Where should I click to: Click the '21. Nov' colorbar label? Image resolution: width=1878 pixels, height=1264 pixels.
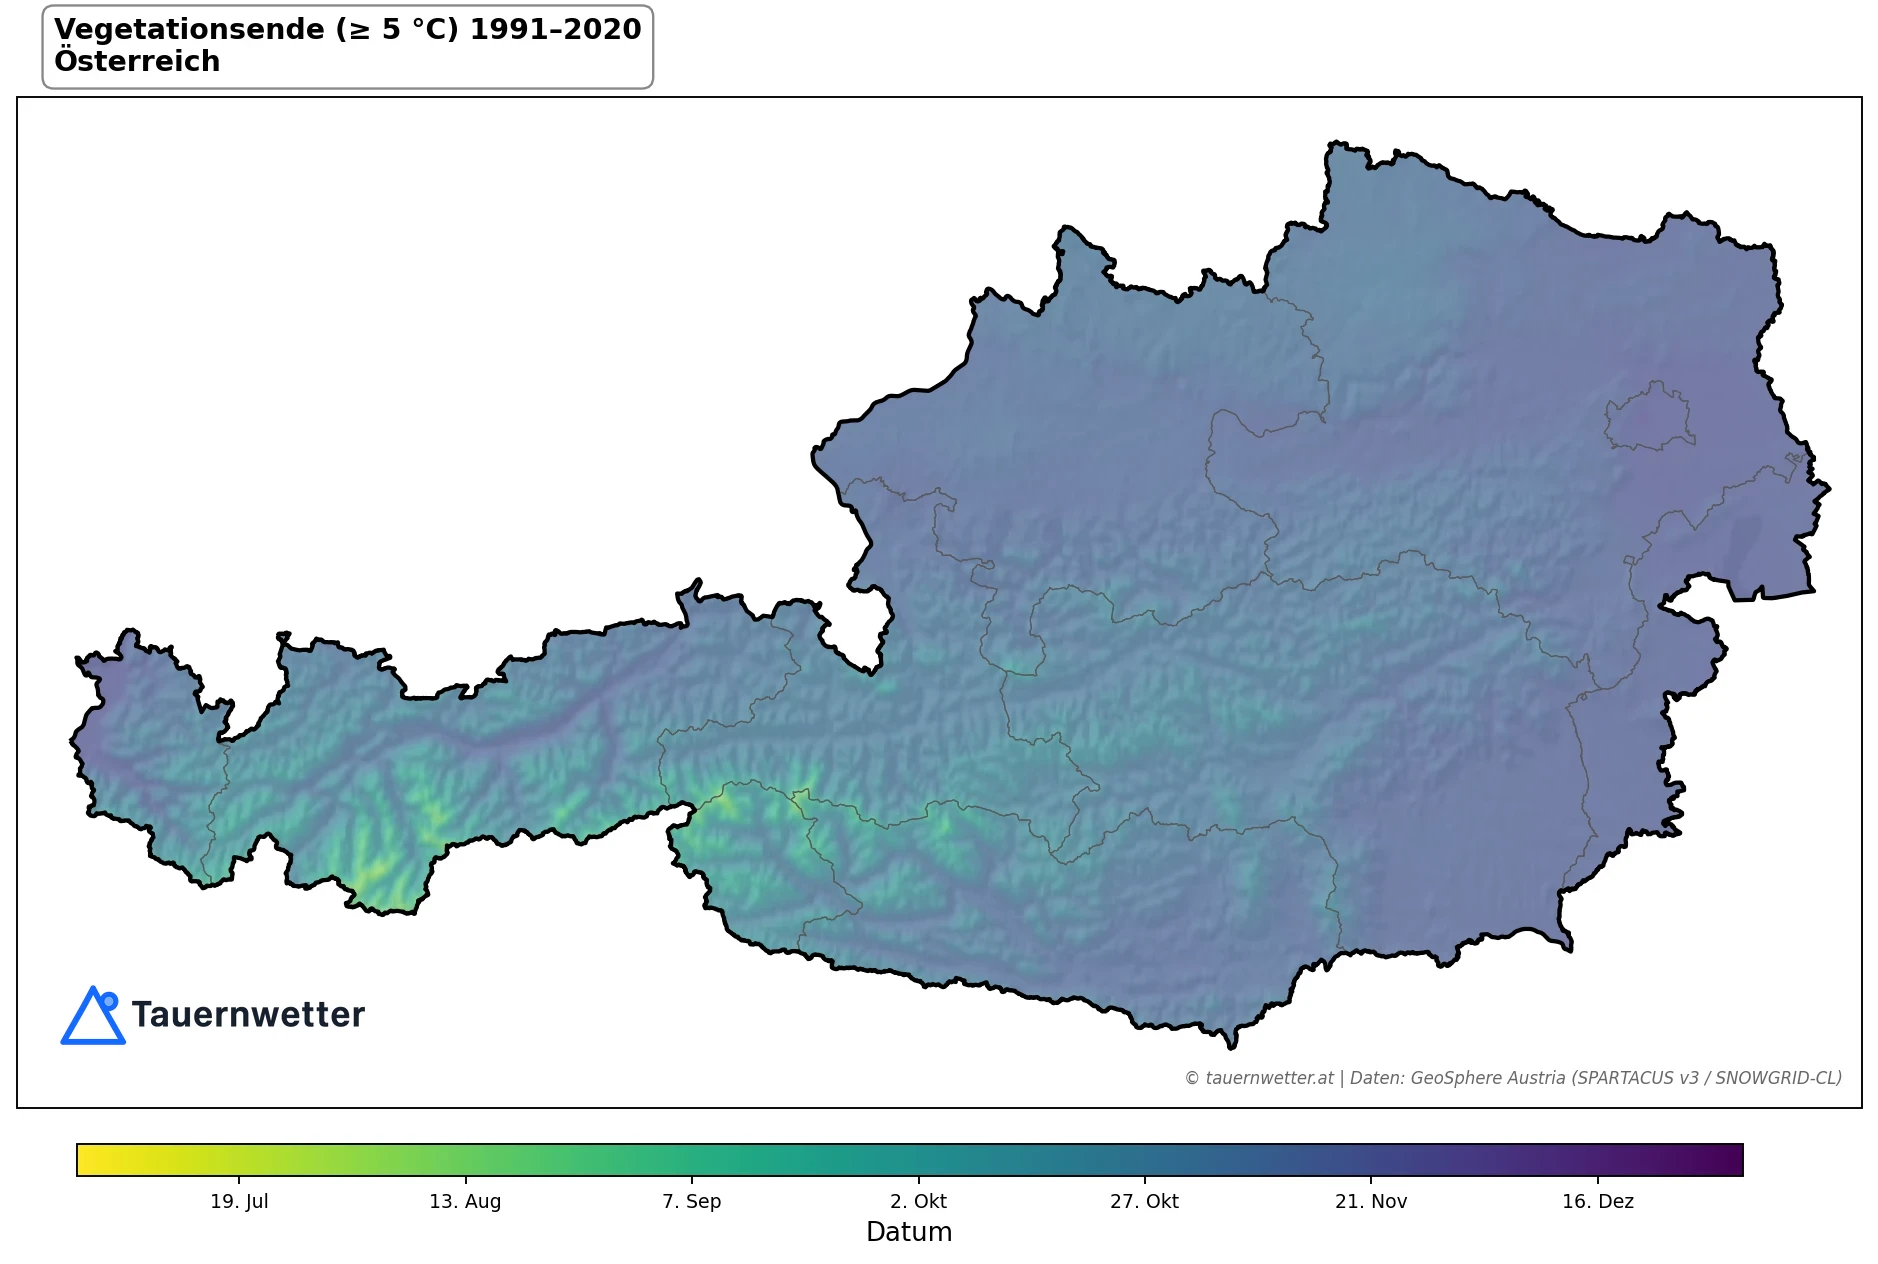click(1371, 1201)
